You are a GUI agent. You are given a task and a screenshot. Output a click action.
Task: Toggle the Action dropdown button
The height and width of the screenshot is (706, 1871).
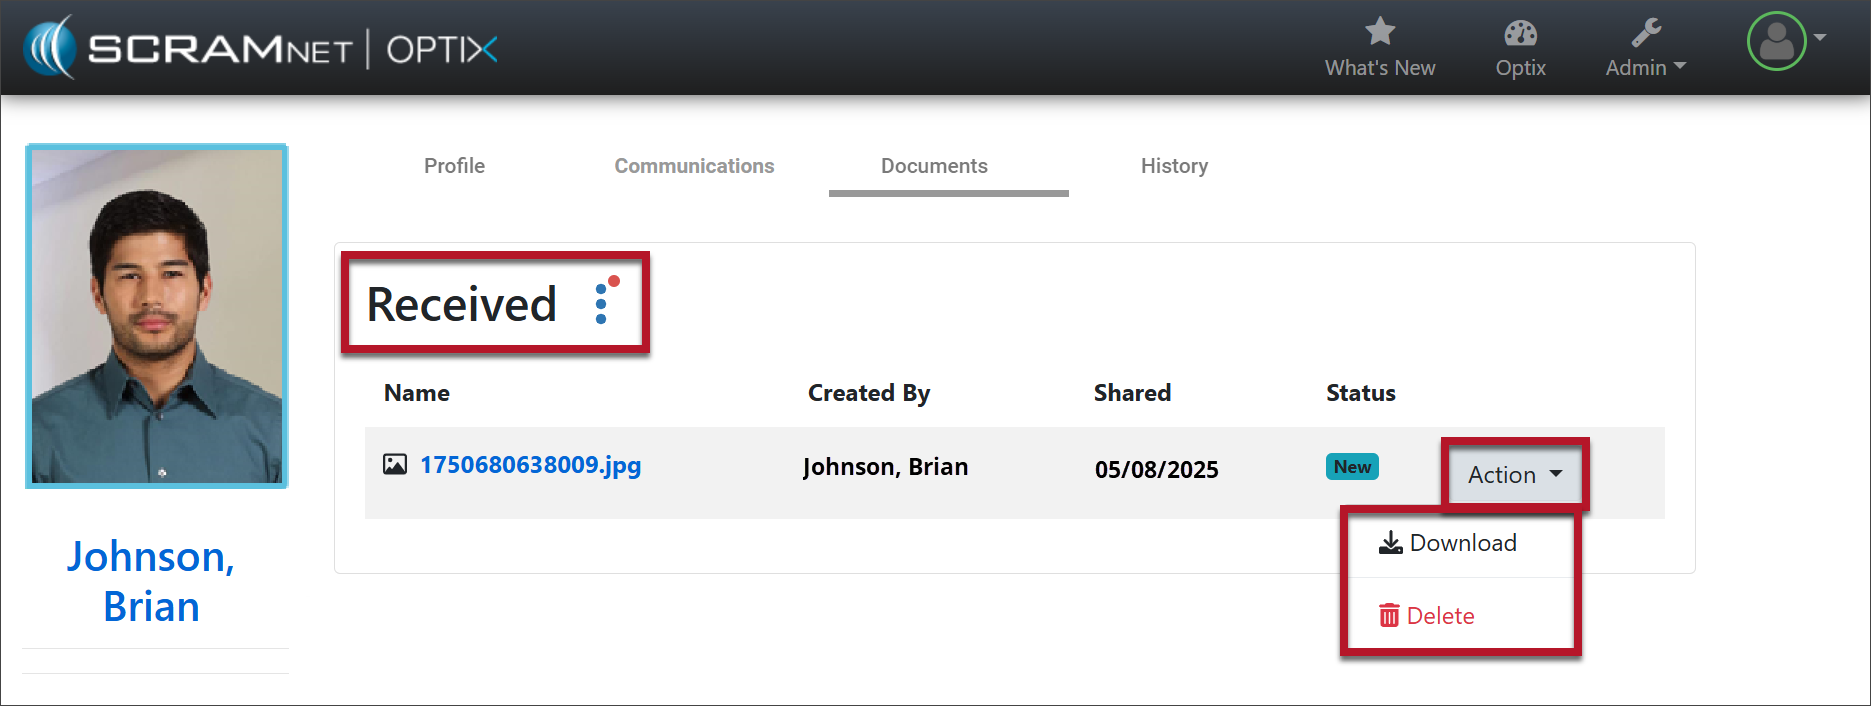[1514, 475]
